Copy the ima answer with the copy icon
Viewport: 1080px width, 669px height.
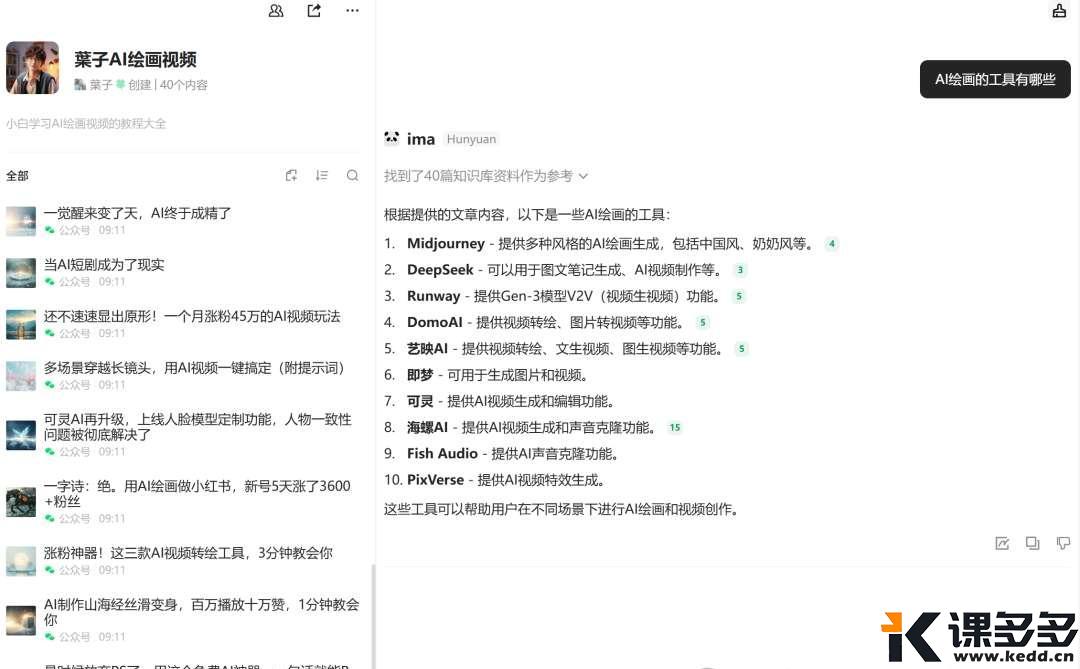click(1032, 543)
